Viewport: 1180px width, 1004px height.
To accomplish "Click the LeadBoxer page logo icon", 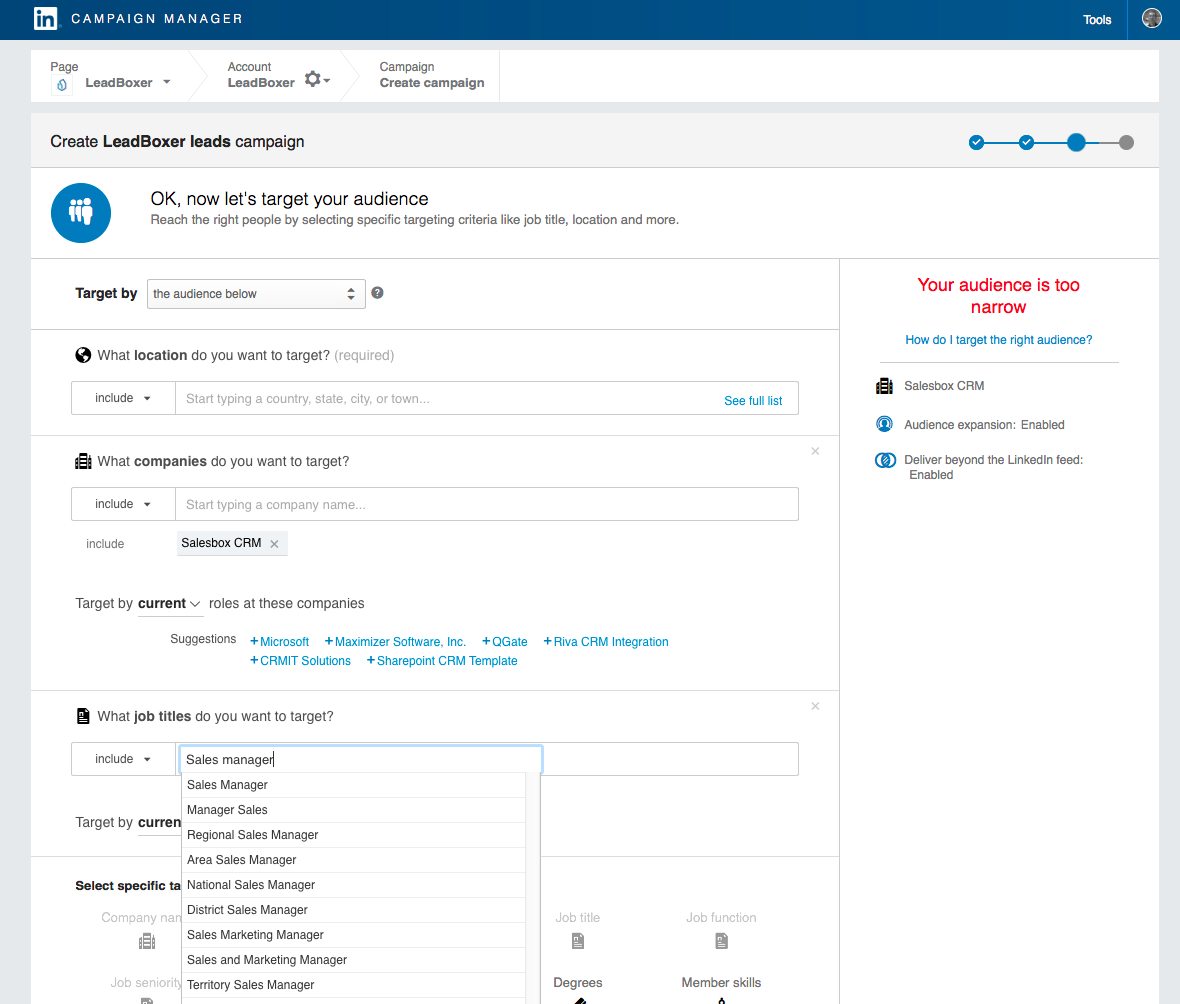I will [62, 84].
